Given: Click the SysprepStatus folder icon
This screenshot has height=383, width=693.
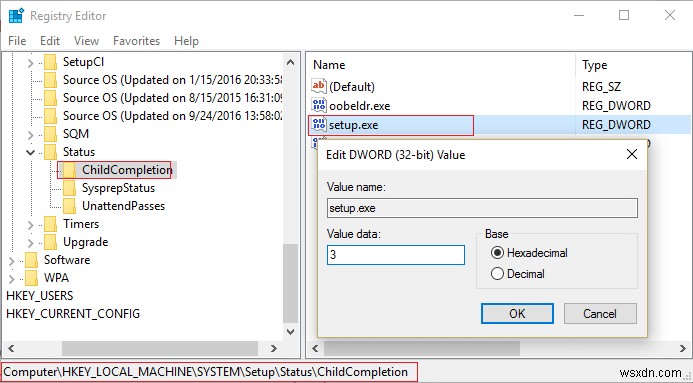Looking at the screenshot, I should click(x=69, y=188).
